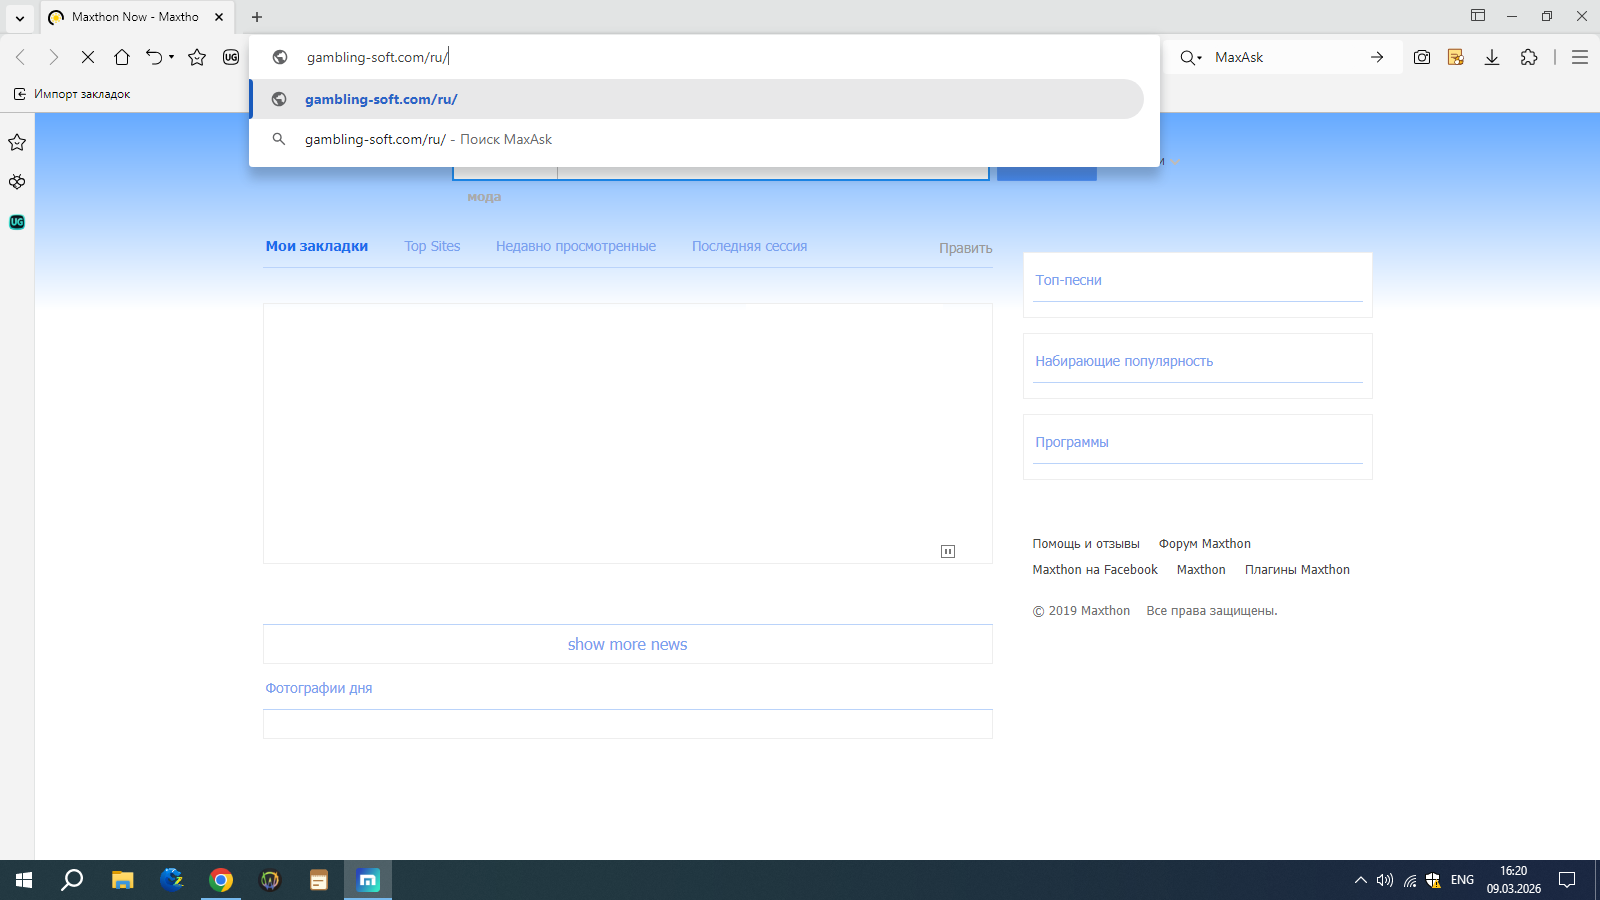This screenshot has width=1600, height=900.
Task: Open the screenshot capture tool
Action: pos(1422,57)
